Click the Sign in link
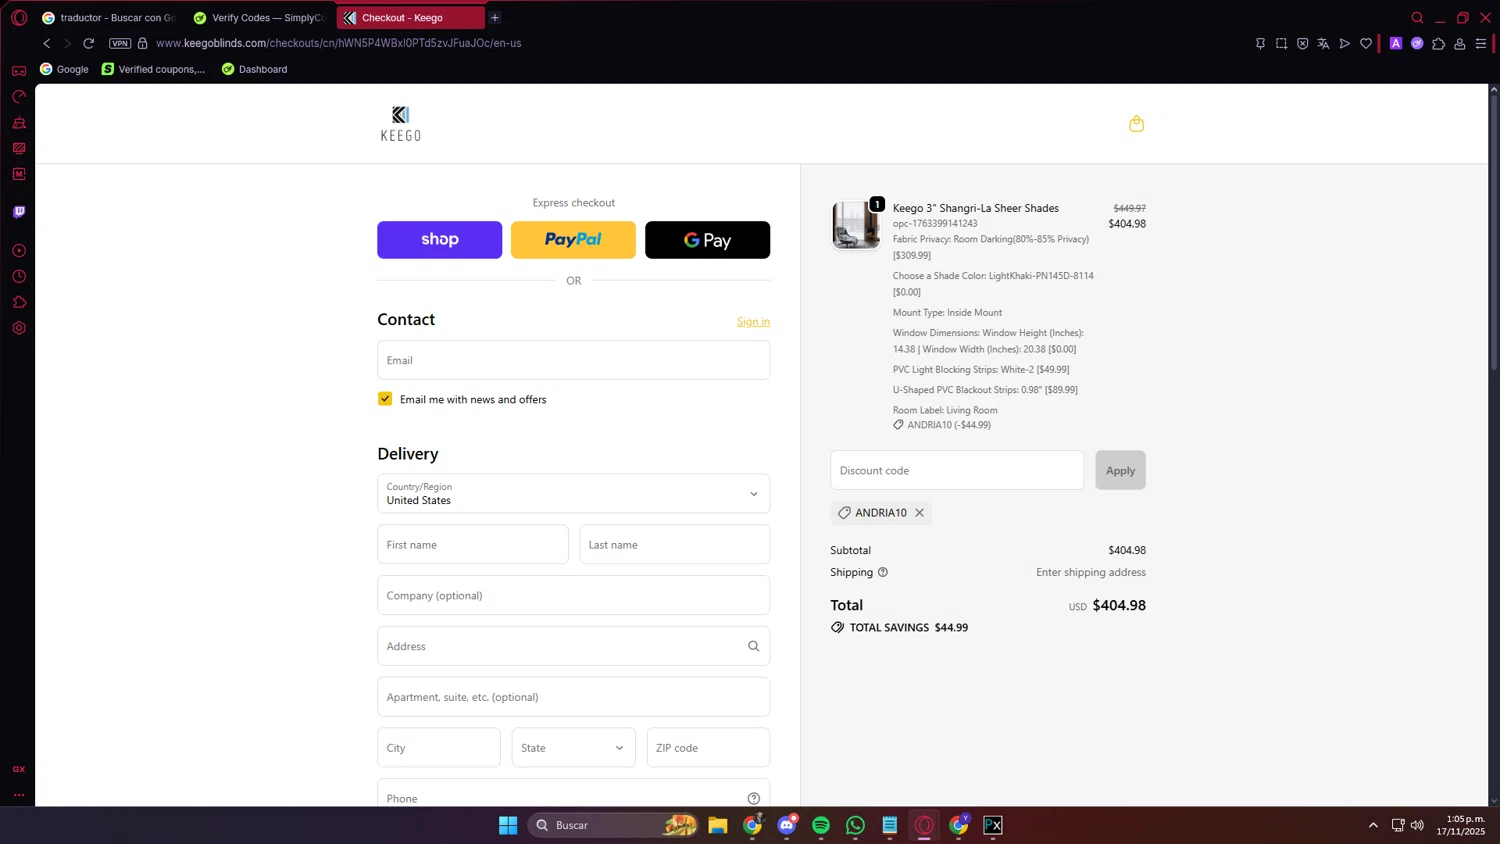The height and width of the screenshot is (844, 1500). (x=753, y=322)
